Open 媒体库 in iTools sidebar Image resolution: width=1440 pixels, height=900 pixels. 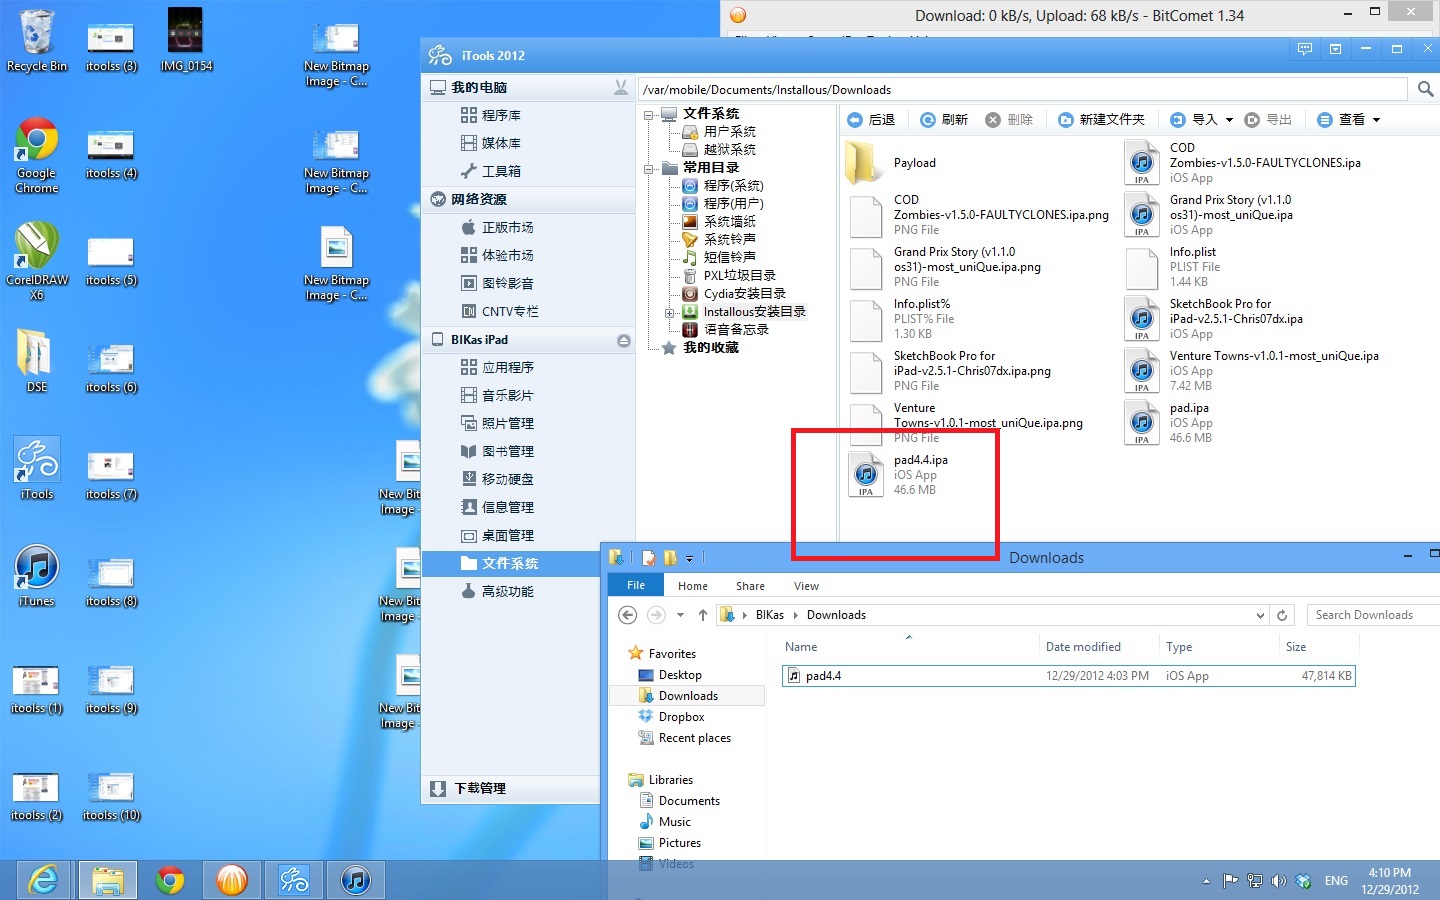click(491, 143)
